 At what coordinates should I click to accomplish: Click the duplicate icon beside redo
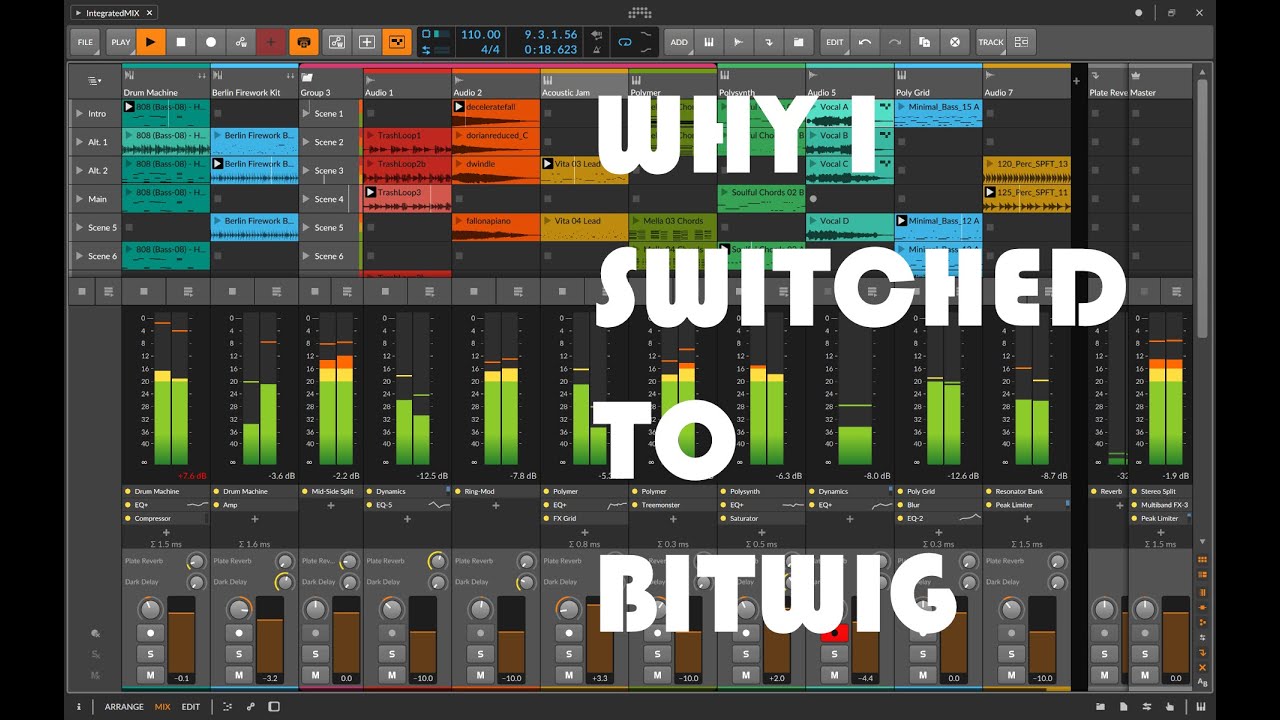click(x=924, y=42)
